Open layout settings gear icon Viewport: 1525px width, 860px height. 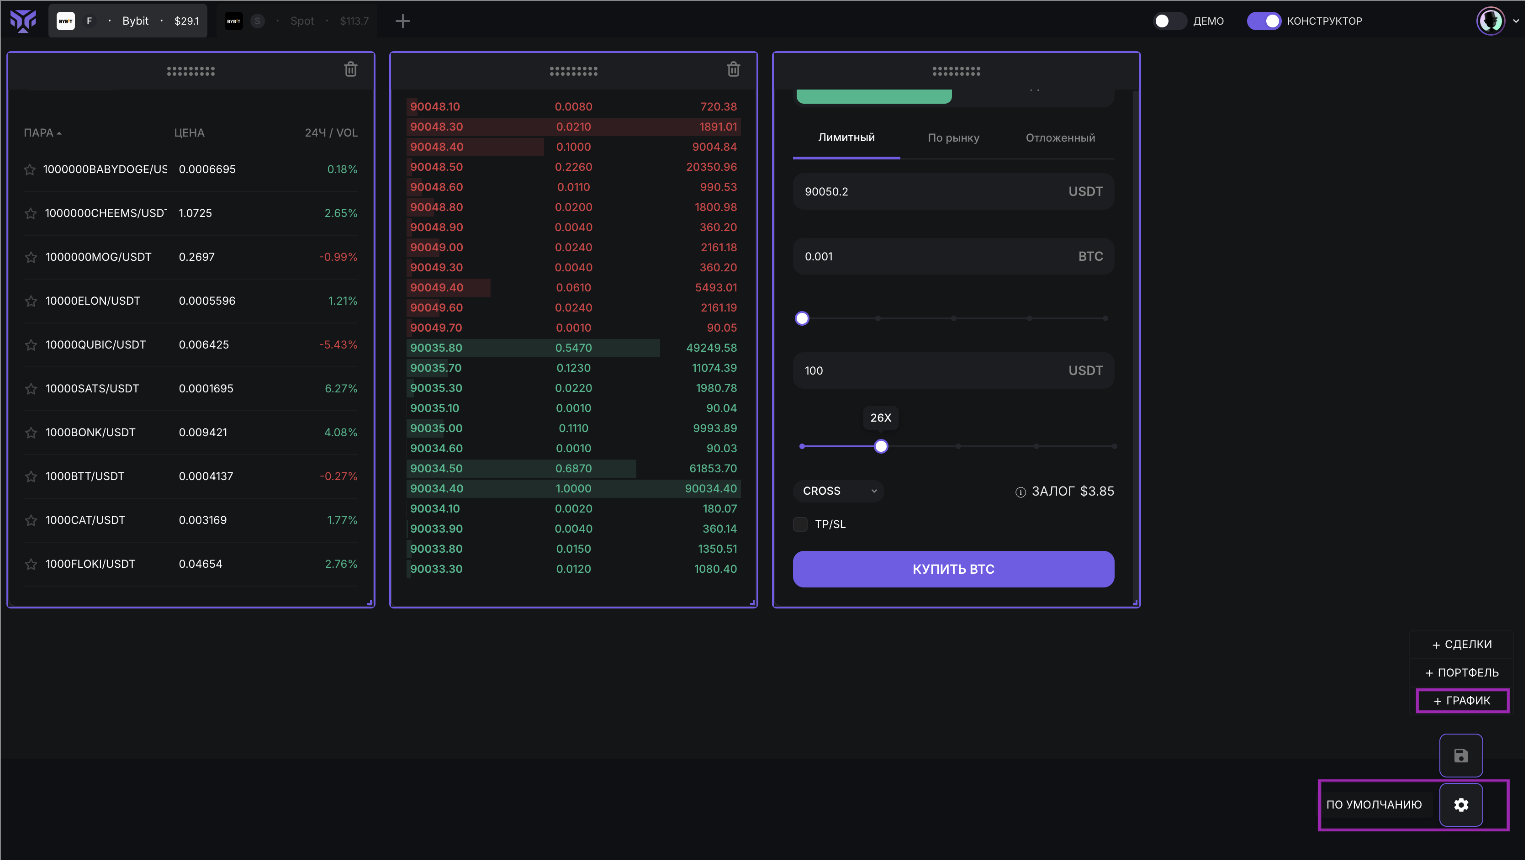click(x=1460, y=805)
